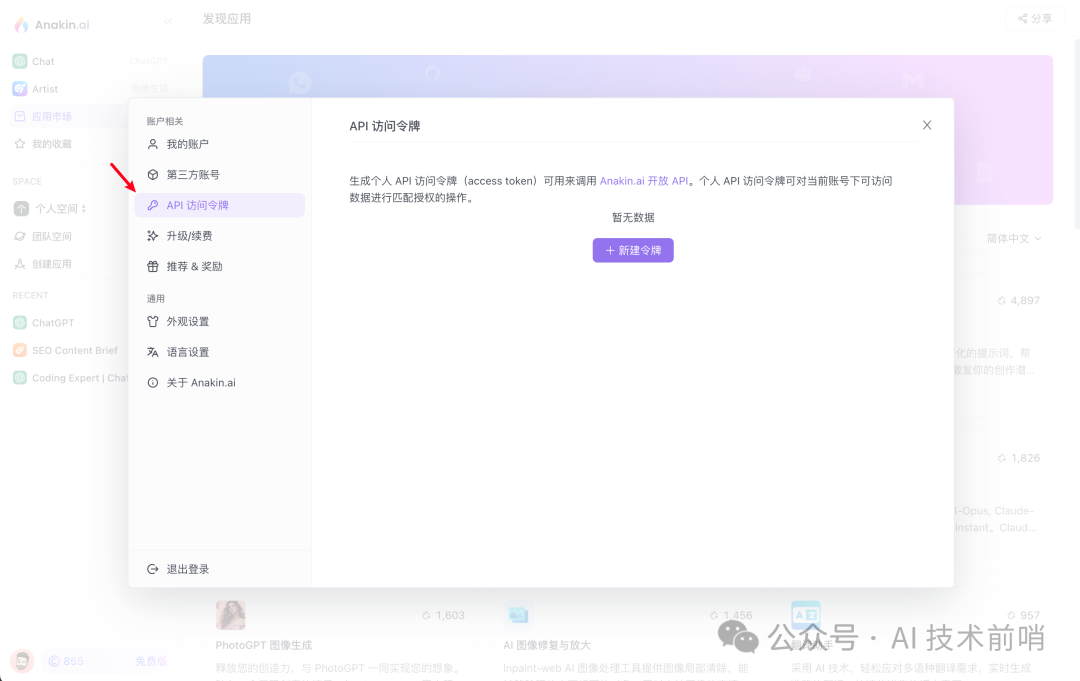The image size is (1080, 681).
Task: Open 关于 Anakin.ai section
Action: (x=219, y=383)
